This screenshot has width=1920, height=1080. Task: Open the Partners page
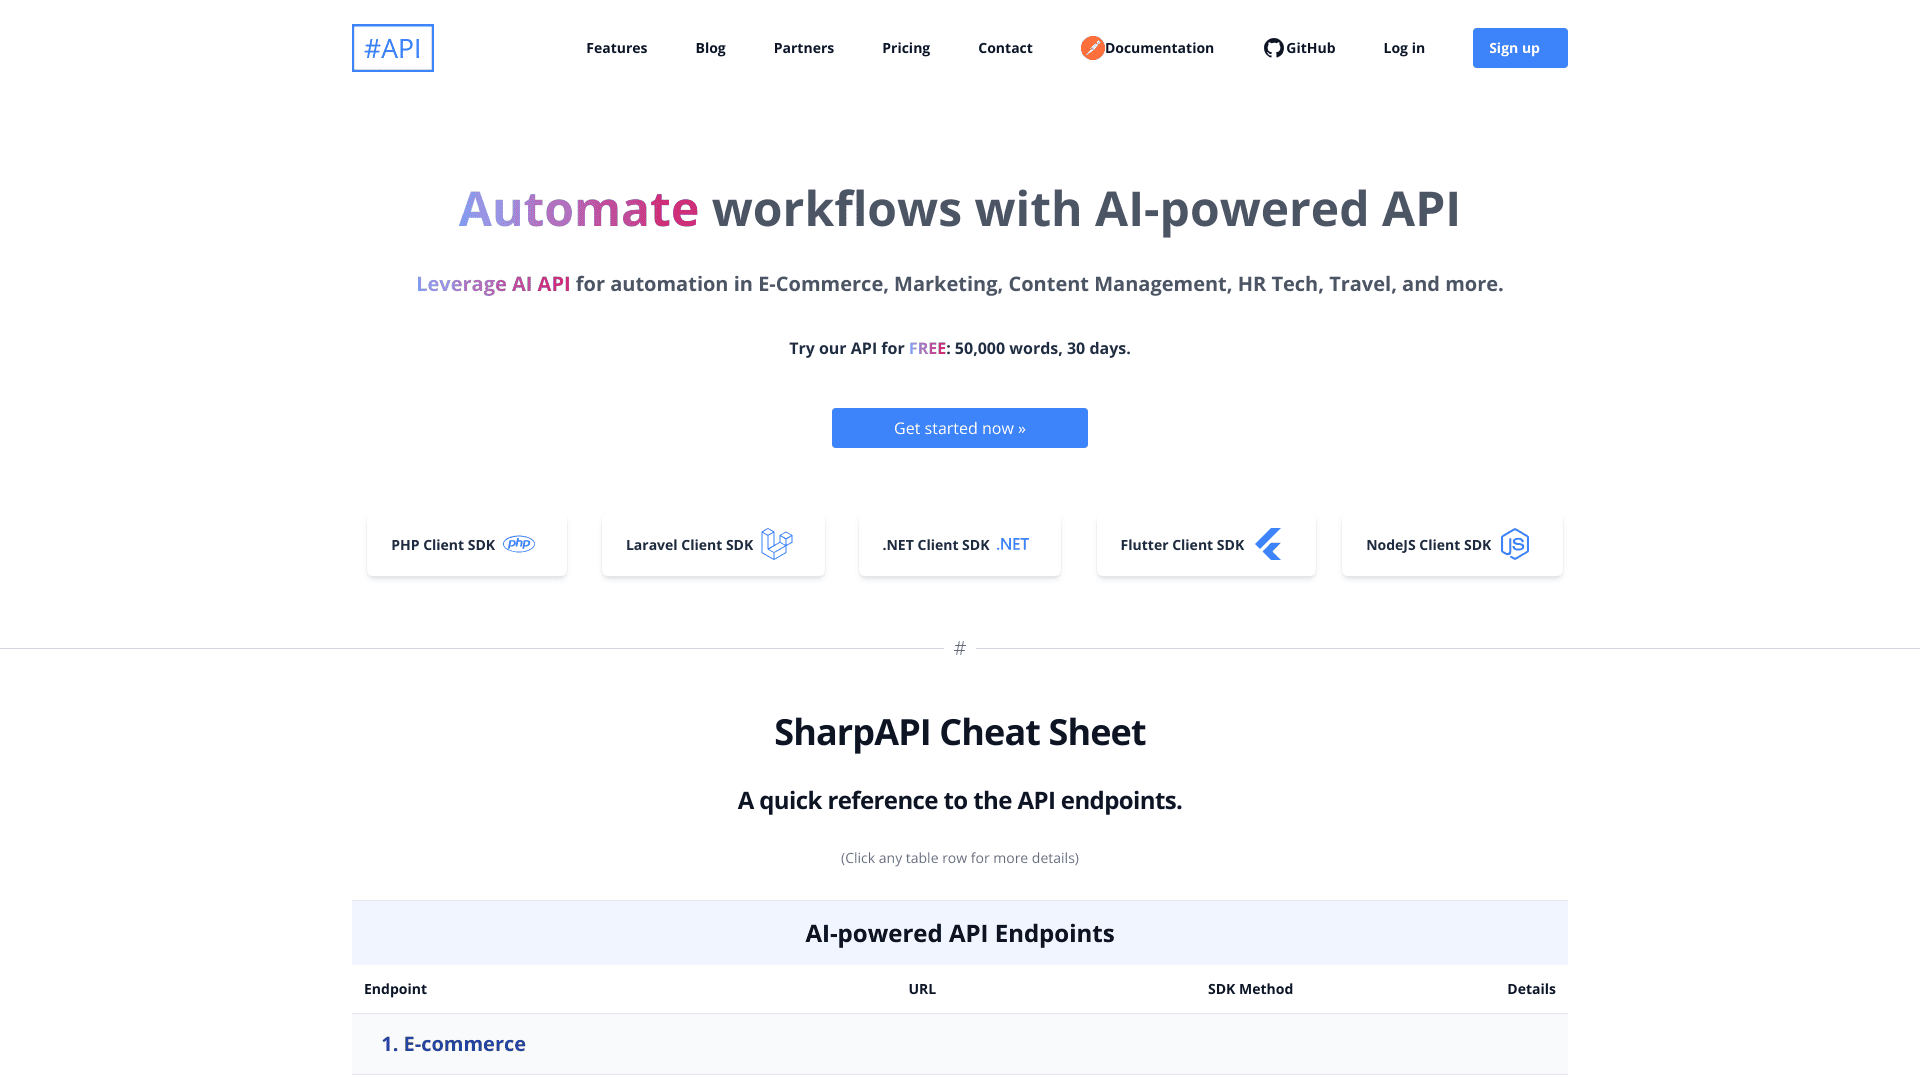[x=803, y=47]
